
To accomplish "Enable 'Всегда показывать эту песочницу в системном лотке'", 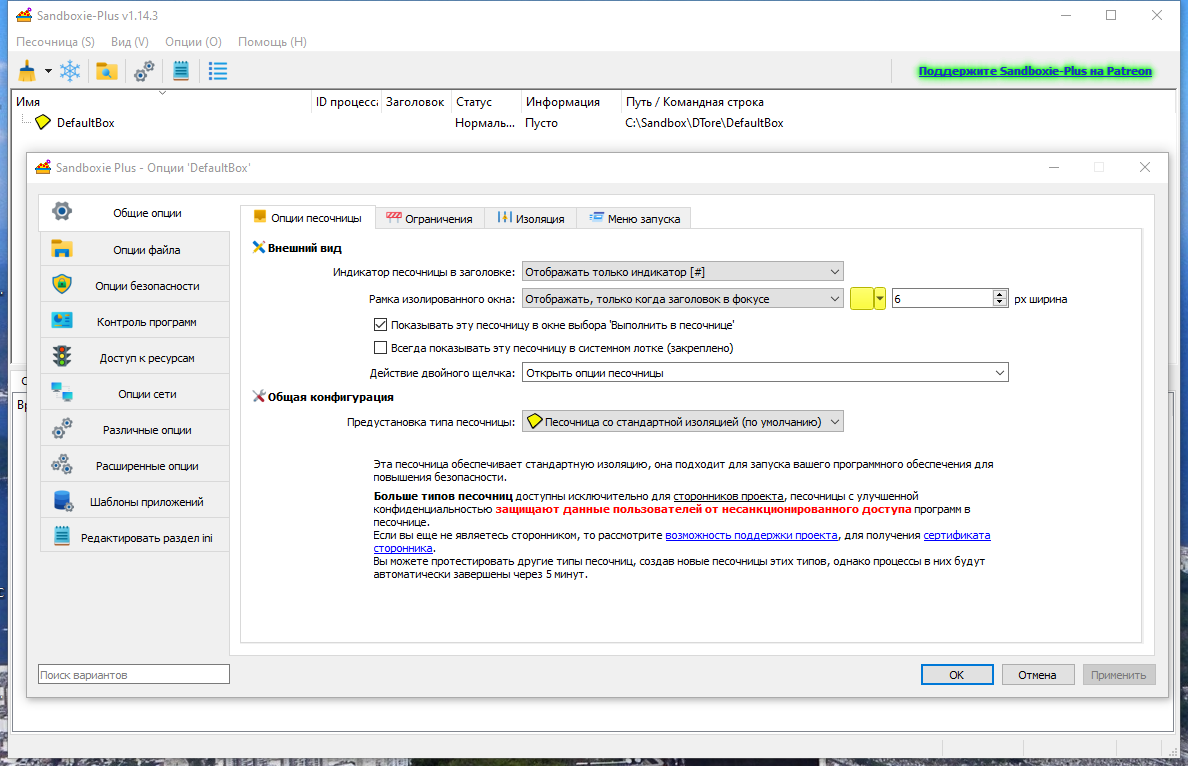I will point(380,348).
